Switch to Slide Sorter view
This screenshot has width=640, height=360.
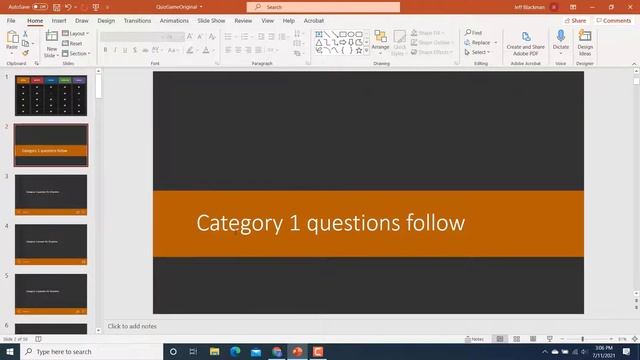pyautogui.click(x=516, y=339)
